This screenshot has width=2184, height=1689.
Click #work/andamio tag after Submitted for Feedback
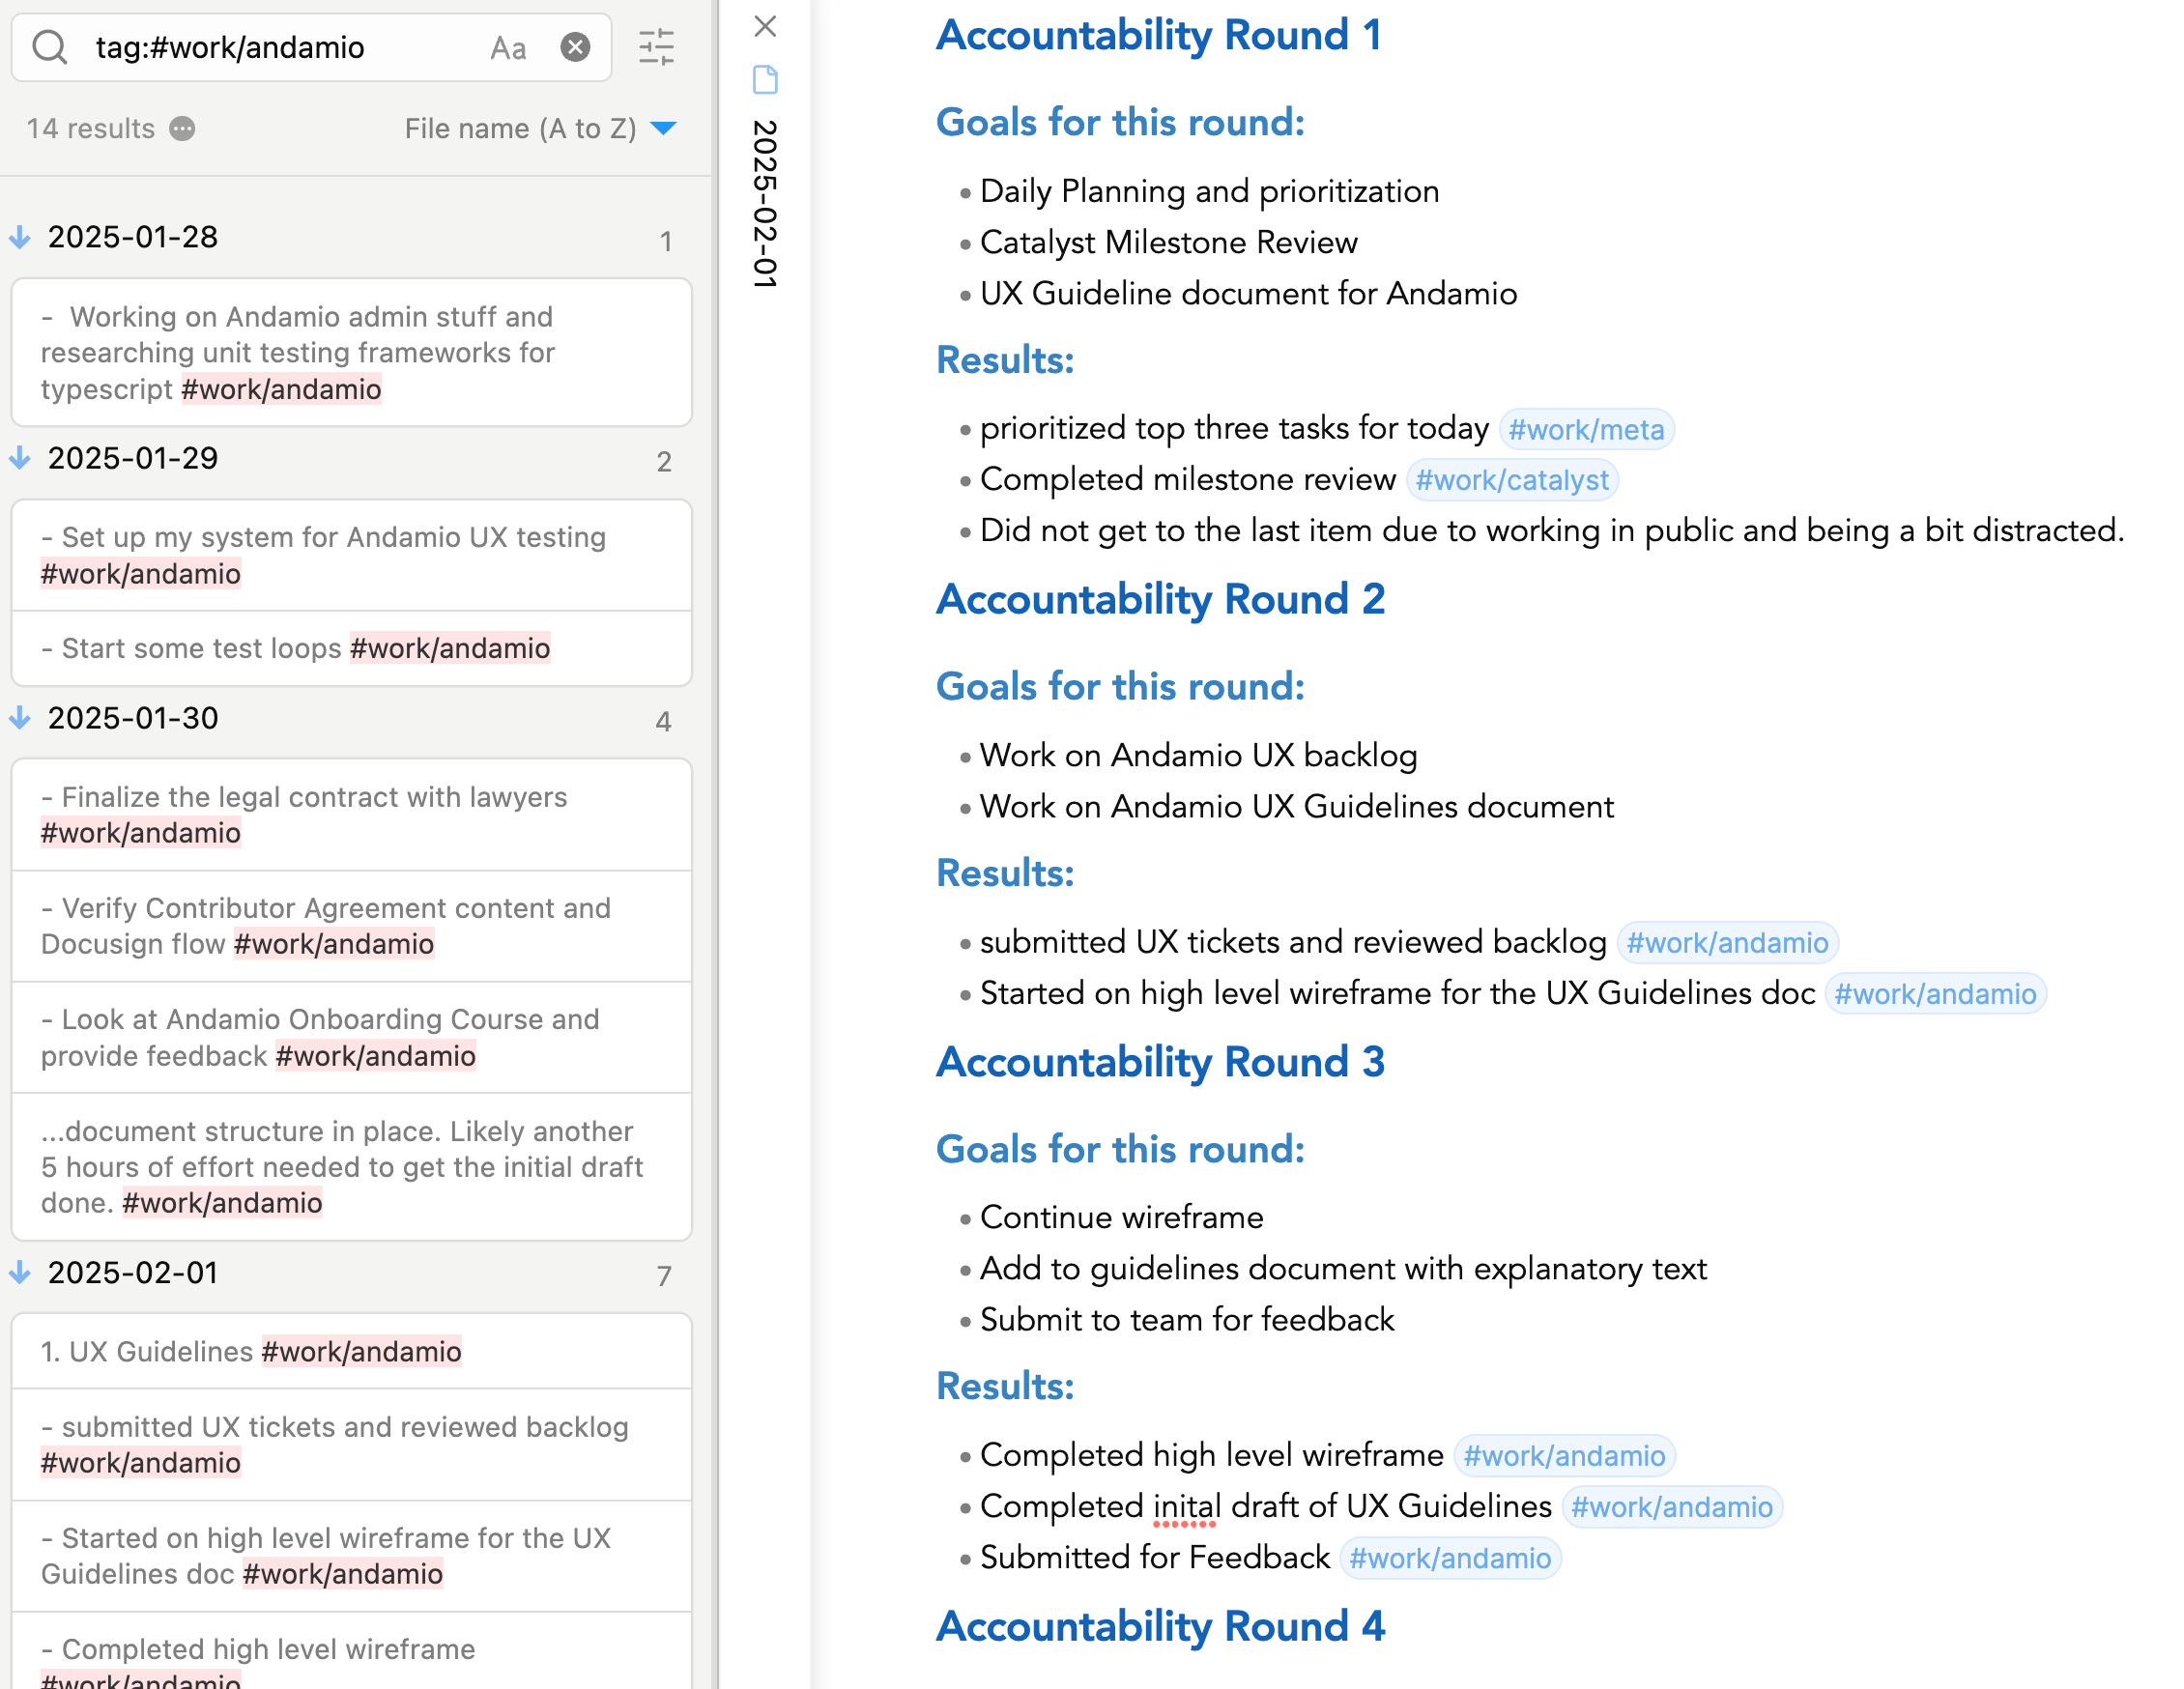coord(1450,1559)
